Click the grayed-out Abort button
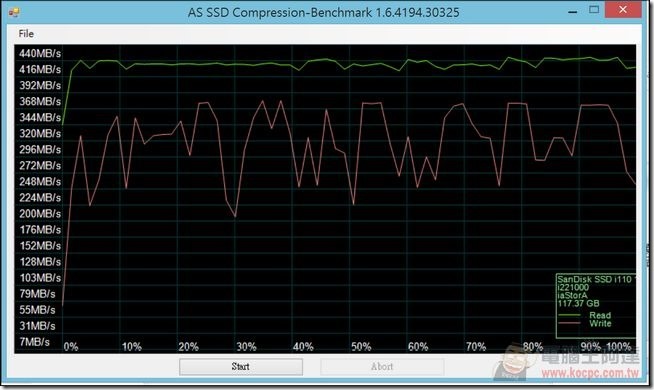This screenshot has height=390, width=654. tap(382, 367)
